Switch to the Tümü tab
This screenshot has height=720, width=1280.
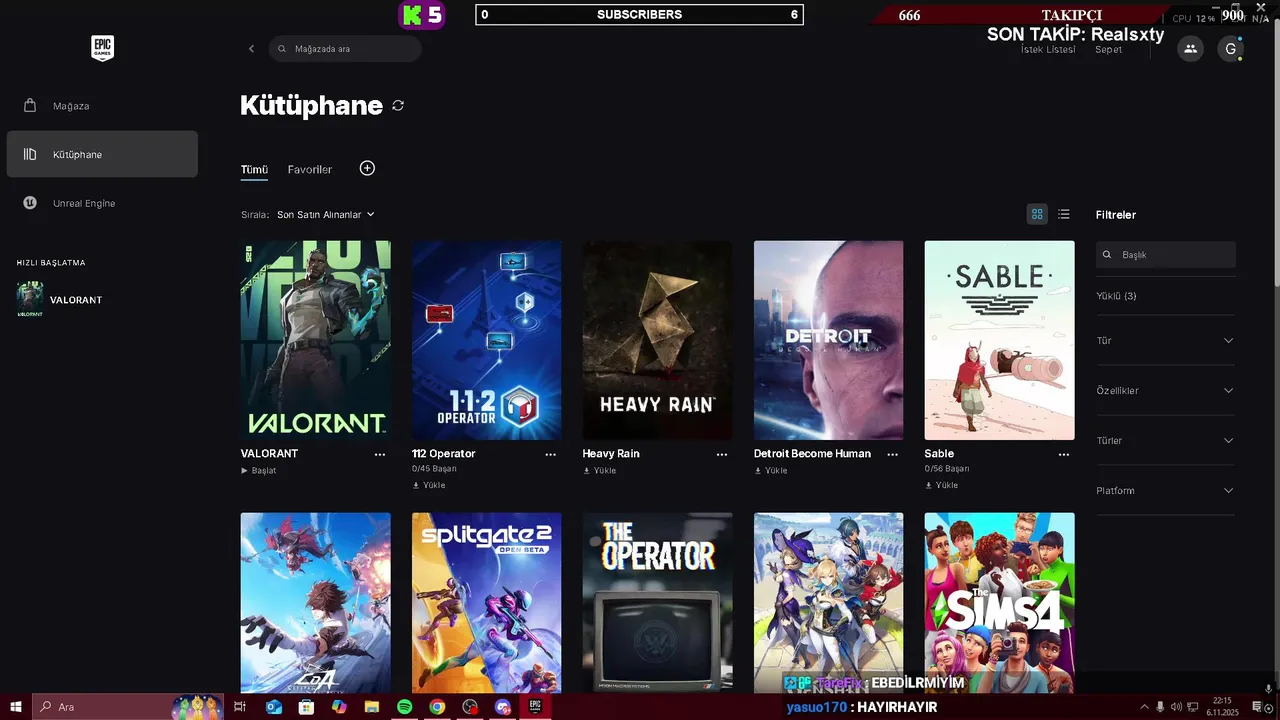(254, 170)
